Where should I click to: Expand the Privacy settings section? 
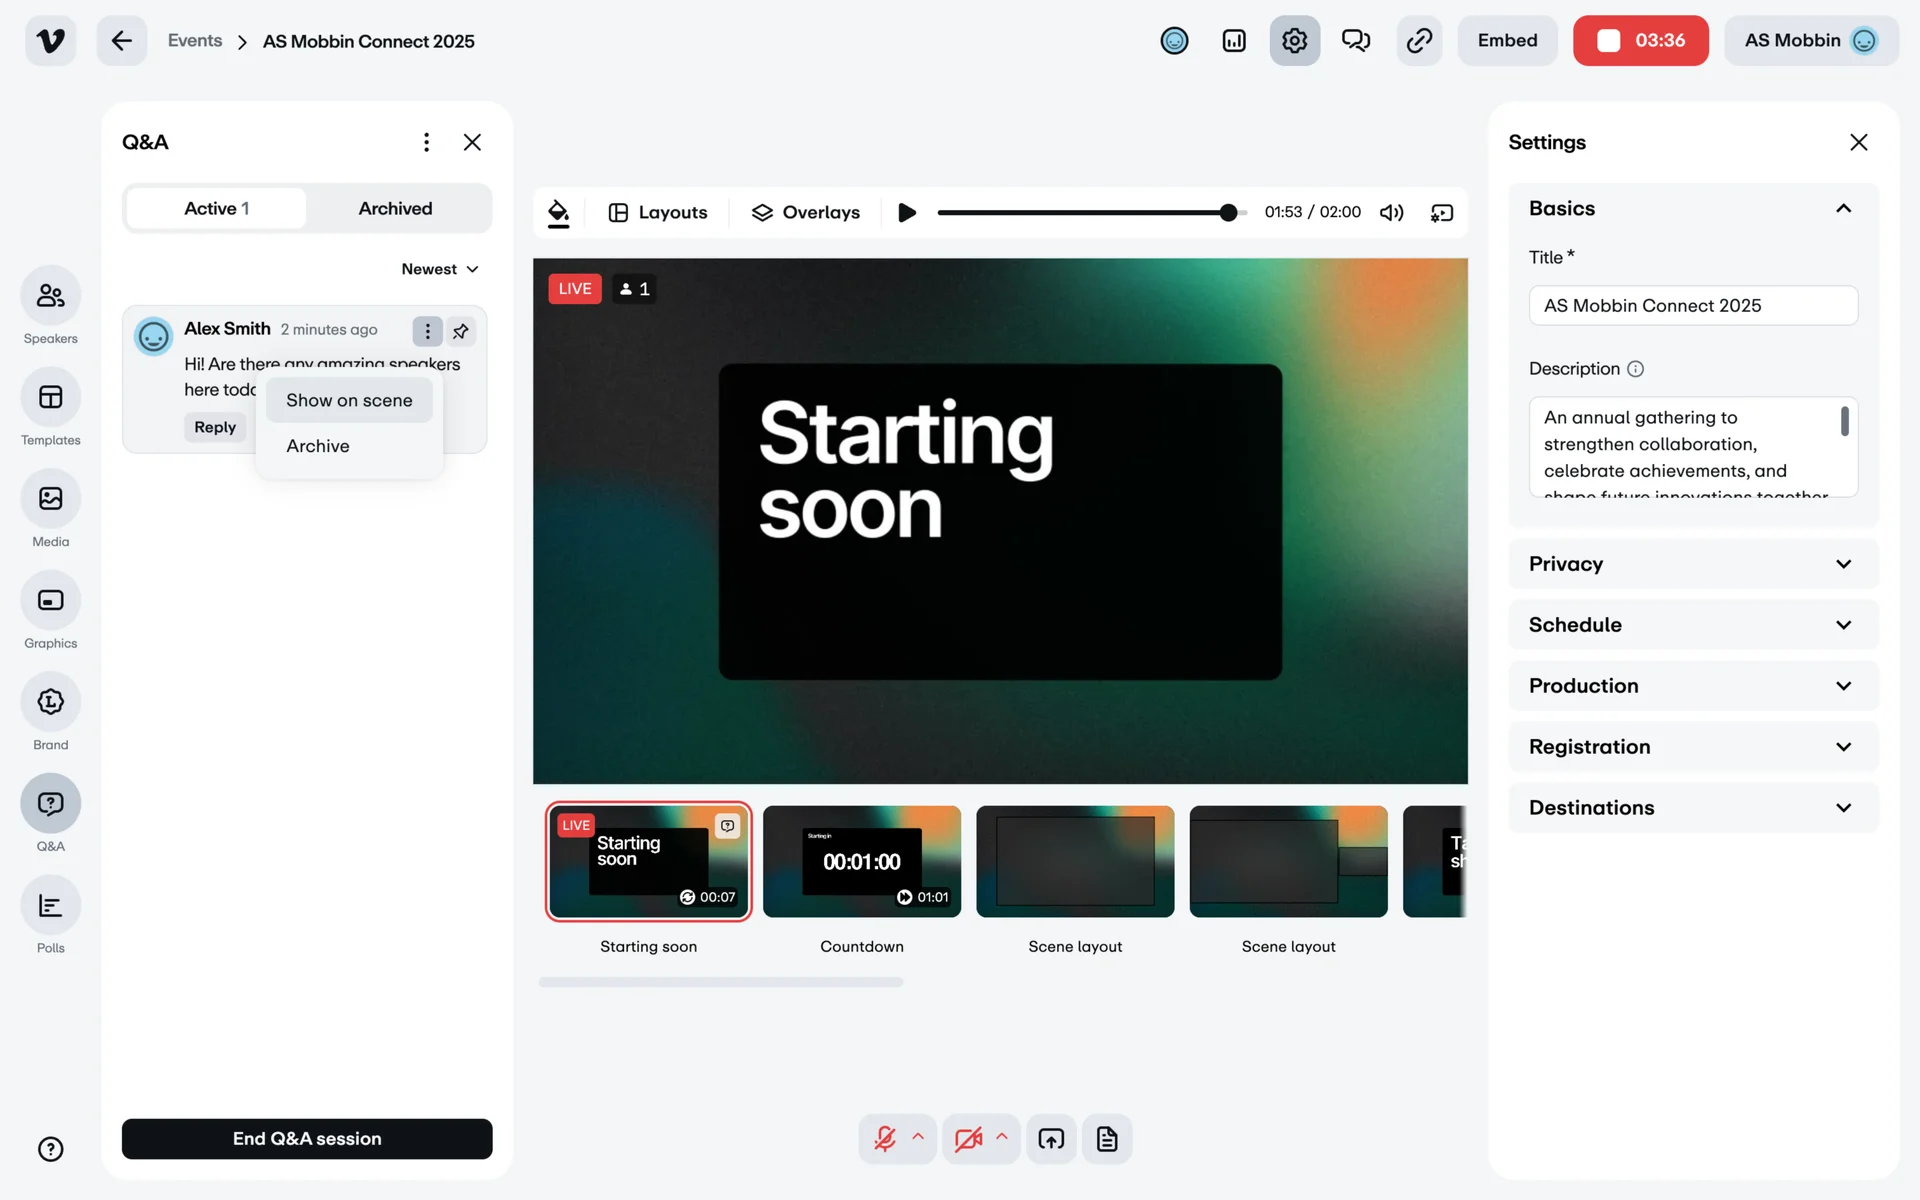click(x=1692, y=564)
